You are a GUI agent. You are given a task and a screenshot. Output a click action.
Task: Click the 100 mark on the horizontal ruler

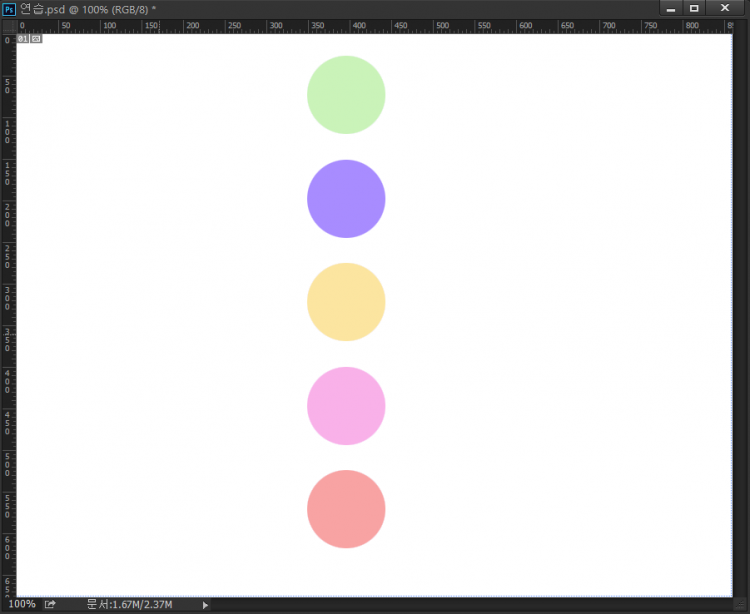[x=110, y=25]
